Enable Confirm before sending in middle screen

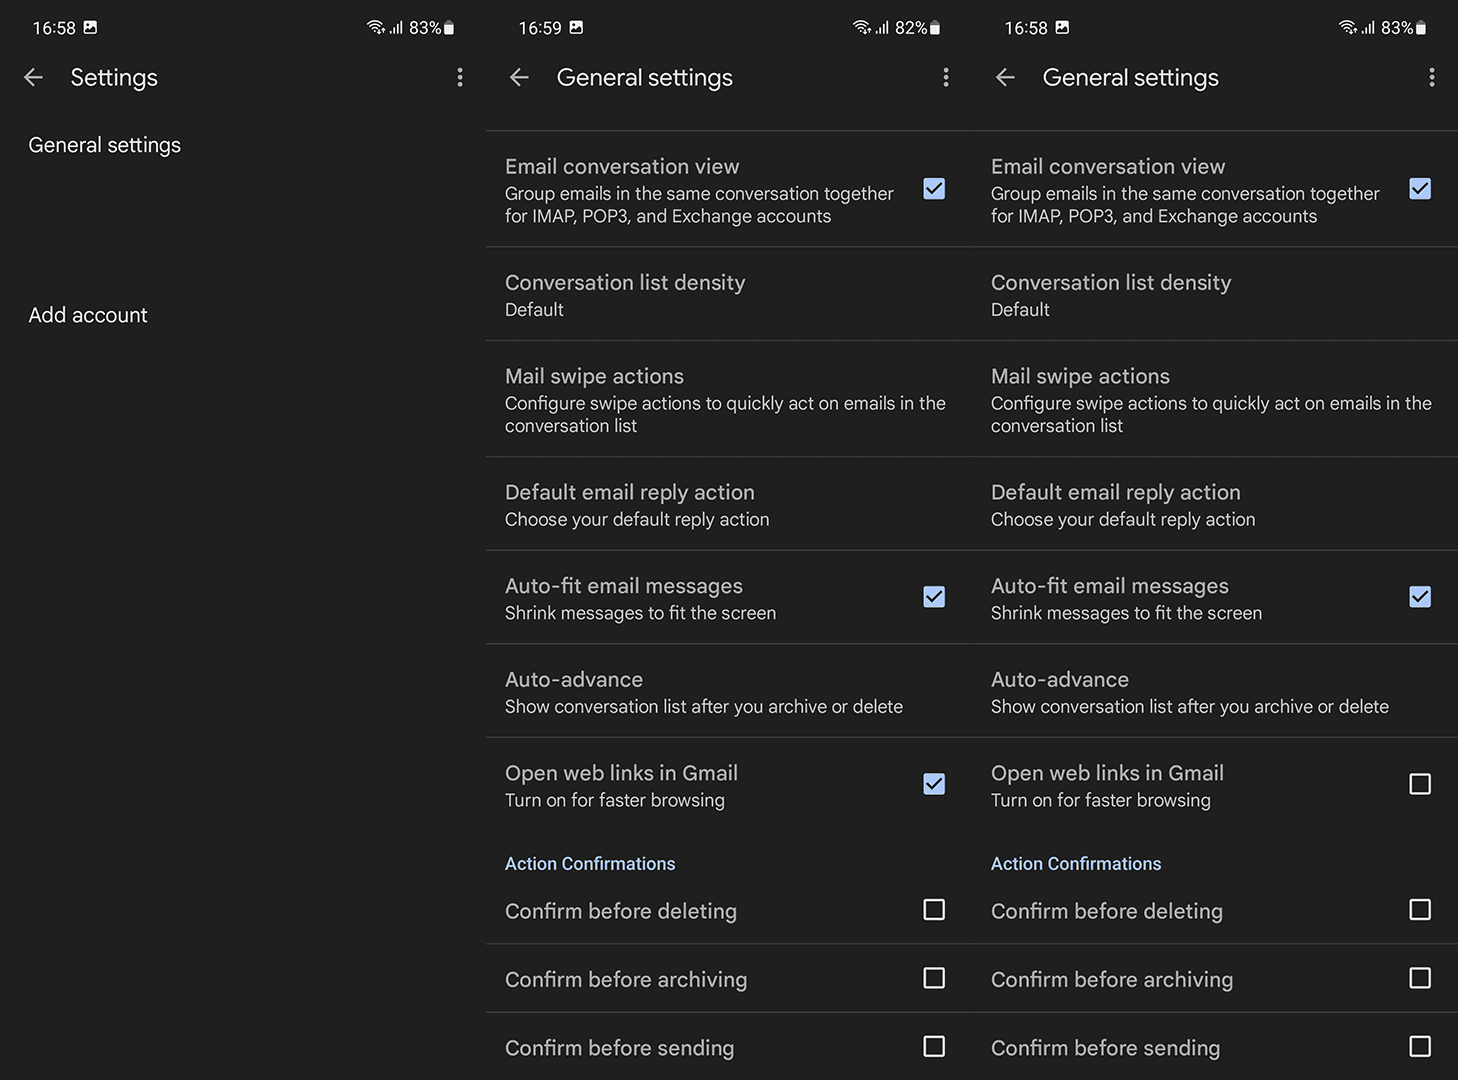pyautogui.click(x=934, y=1046)
